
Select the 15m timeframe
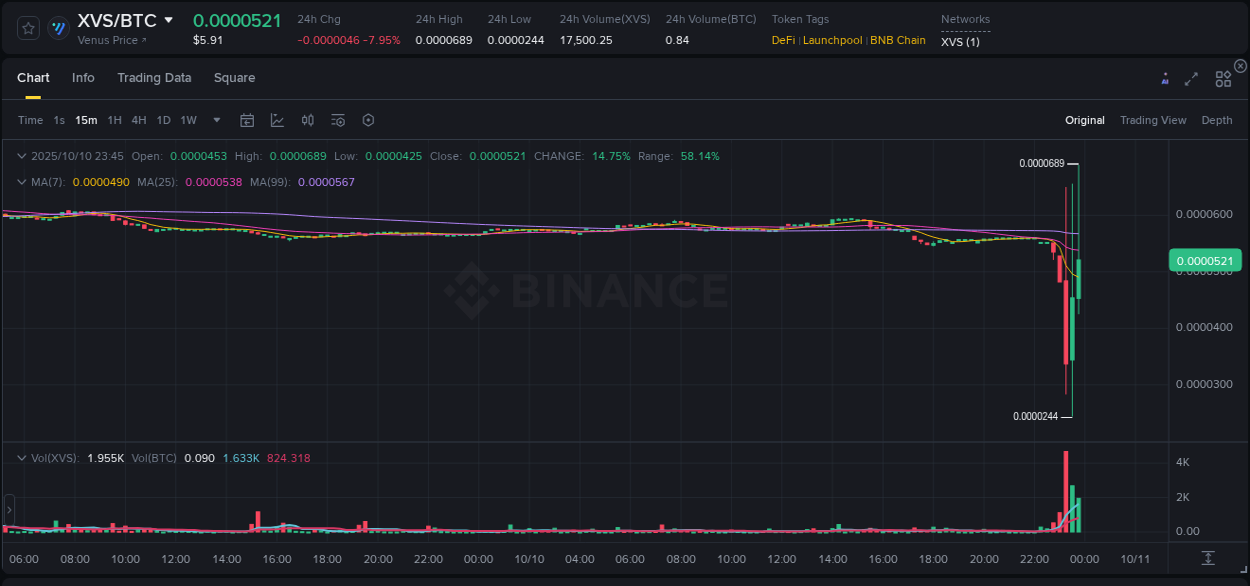(86, 120)
